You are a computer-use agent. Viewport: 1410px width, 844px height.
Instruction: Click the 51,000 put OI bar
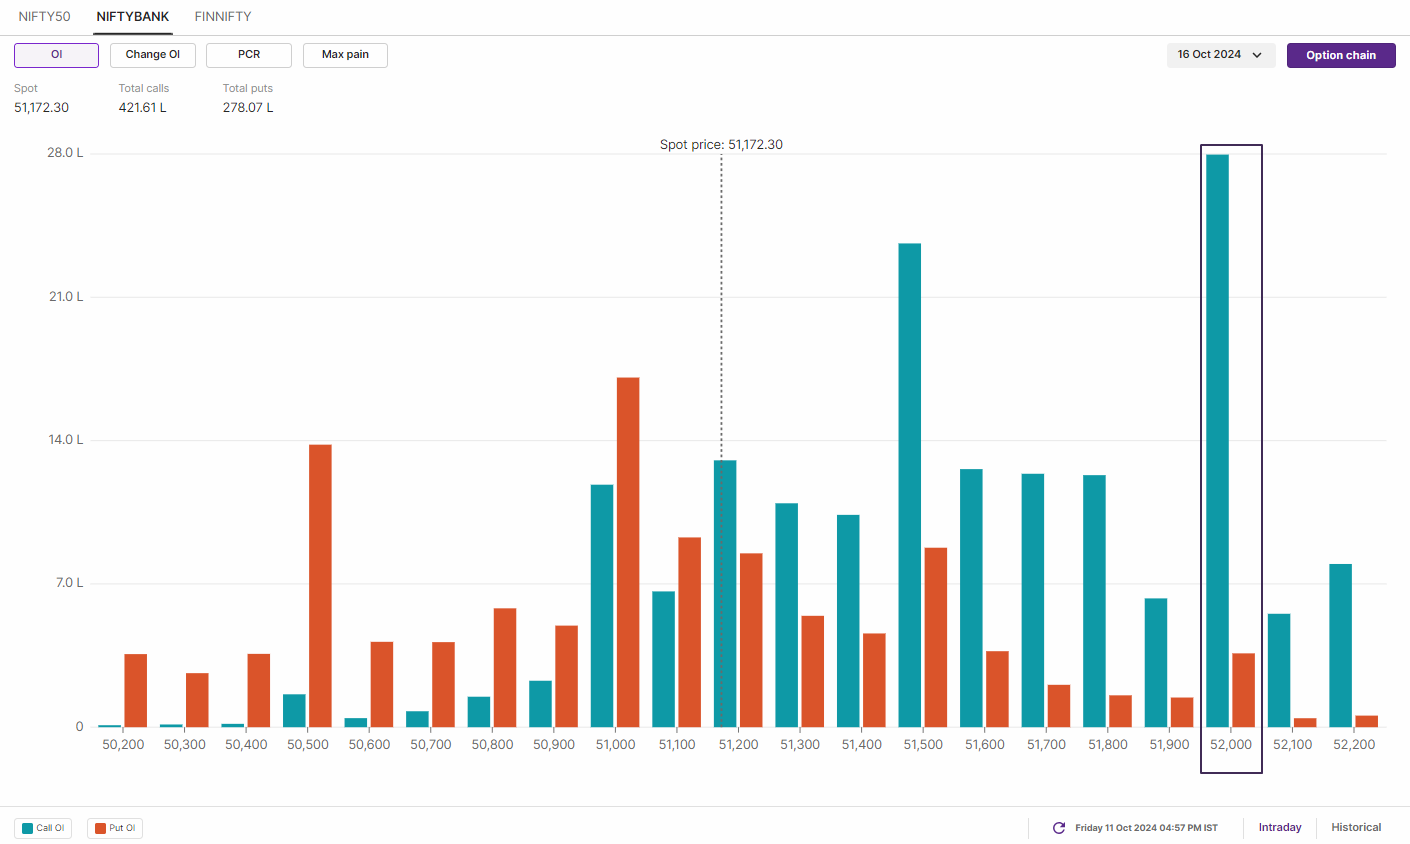(x=628, y=552)
